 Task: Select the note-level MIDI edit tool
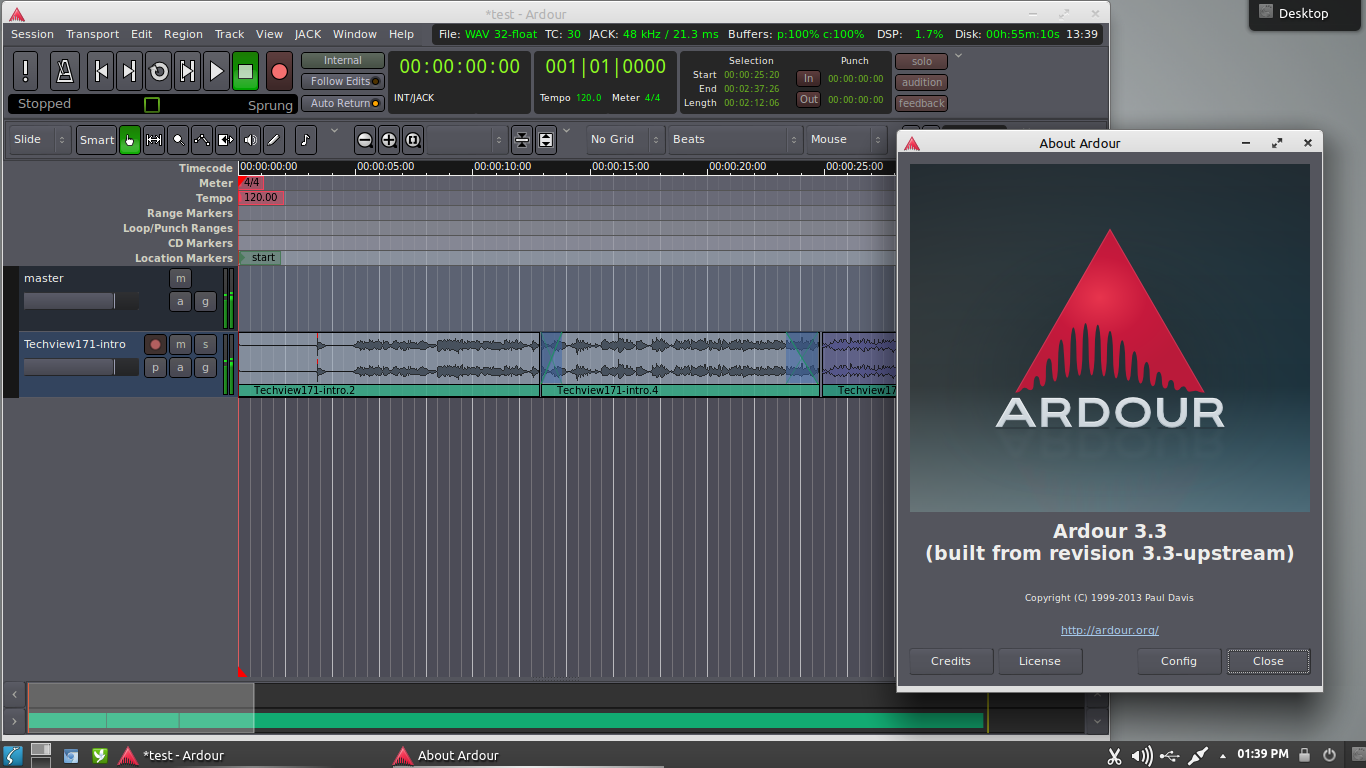[x=306, y=140]
